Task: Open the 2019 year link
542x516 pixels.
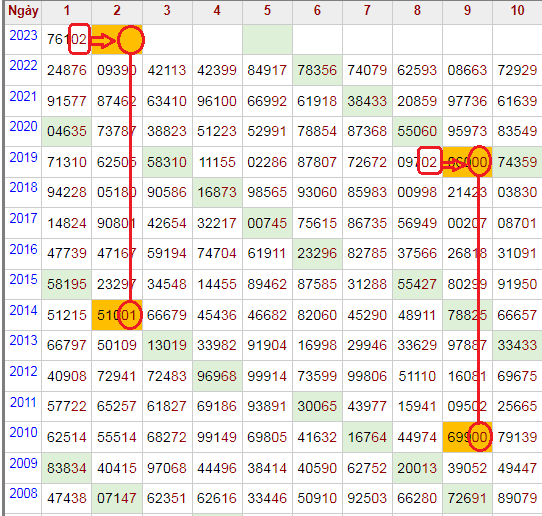Action: [x=23, y=157]
